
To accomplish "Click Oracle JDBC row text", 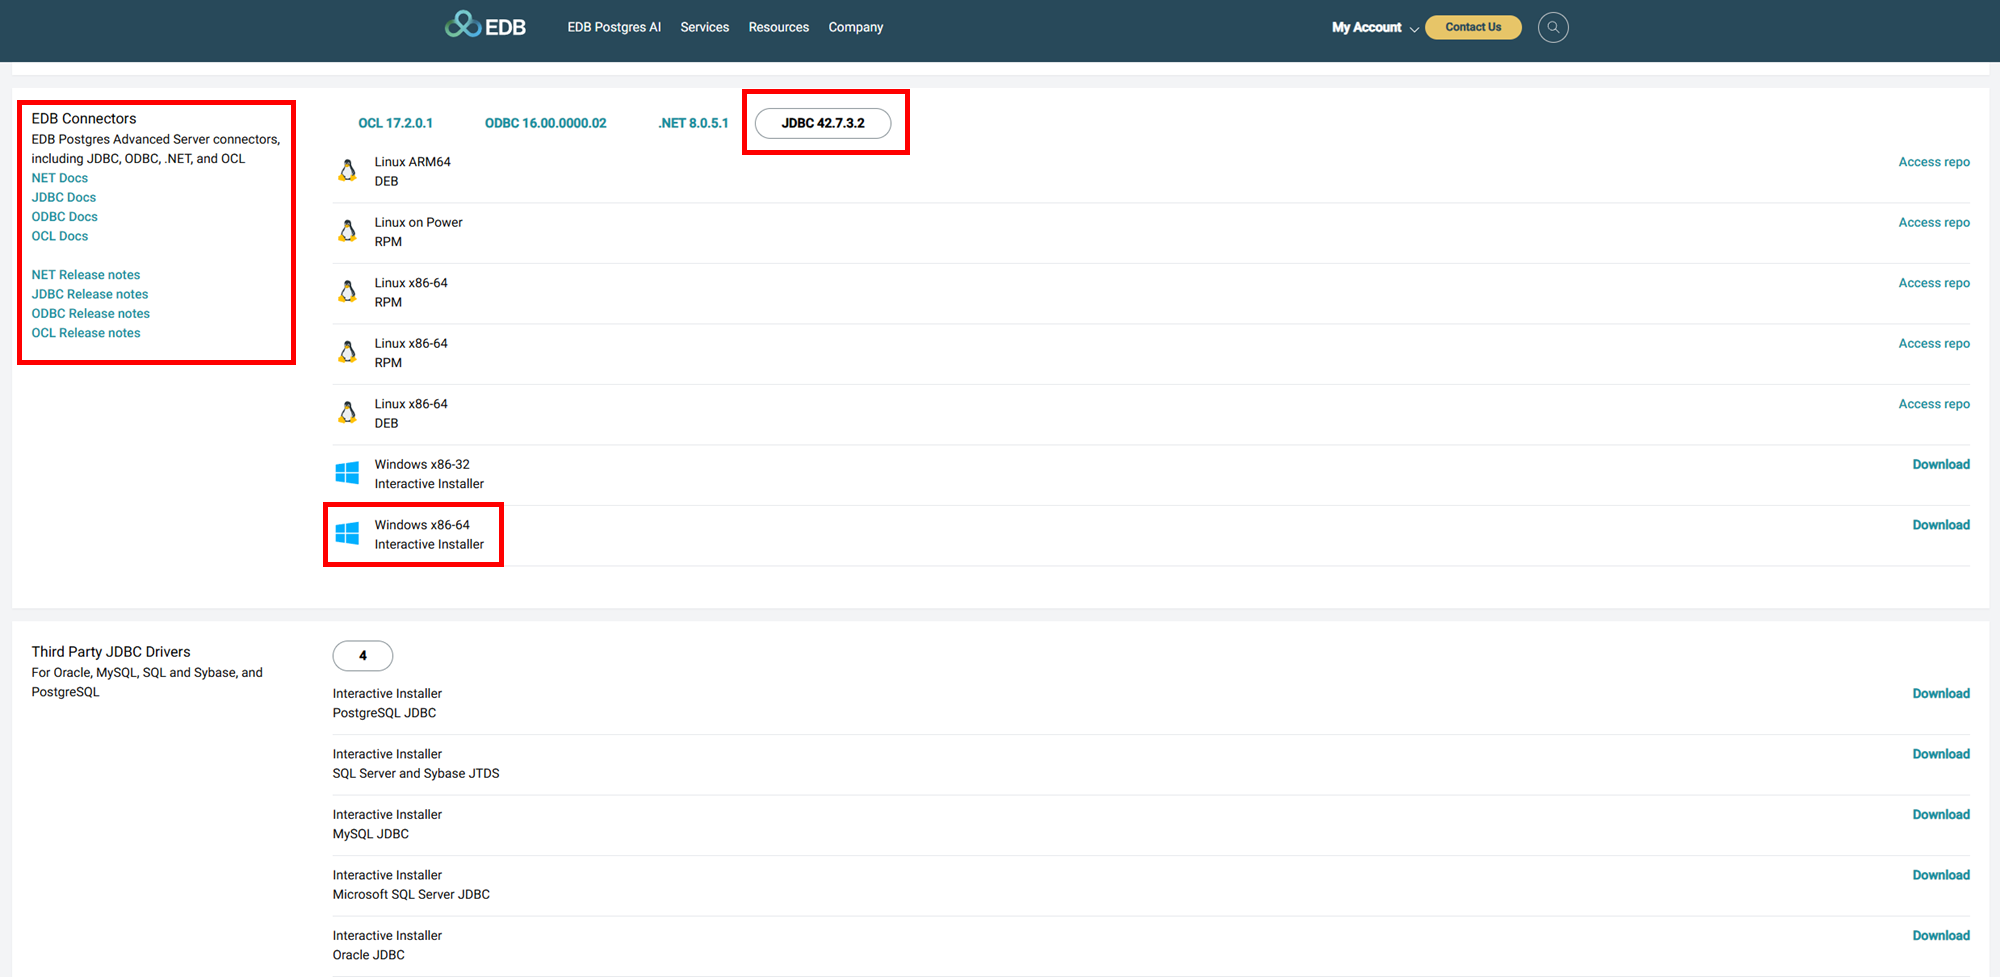I will (x=387, y=945).
